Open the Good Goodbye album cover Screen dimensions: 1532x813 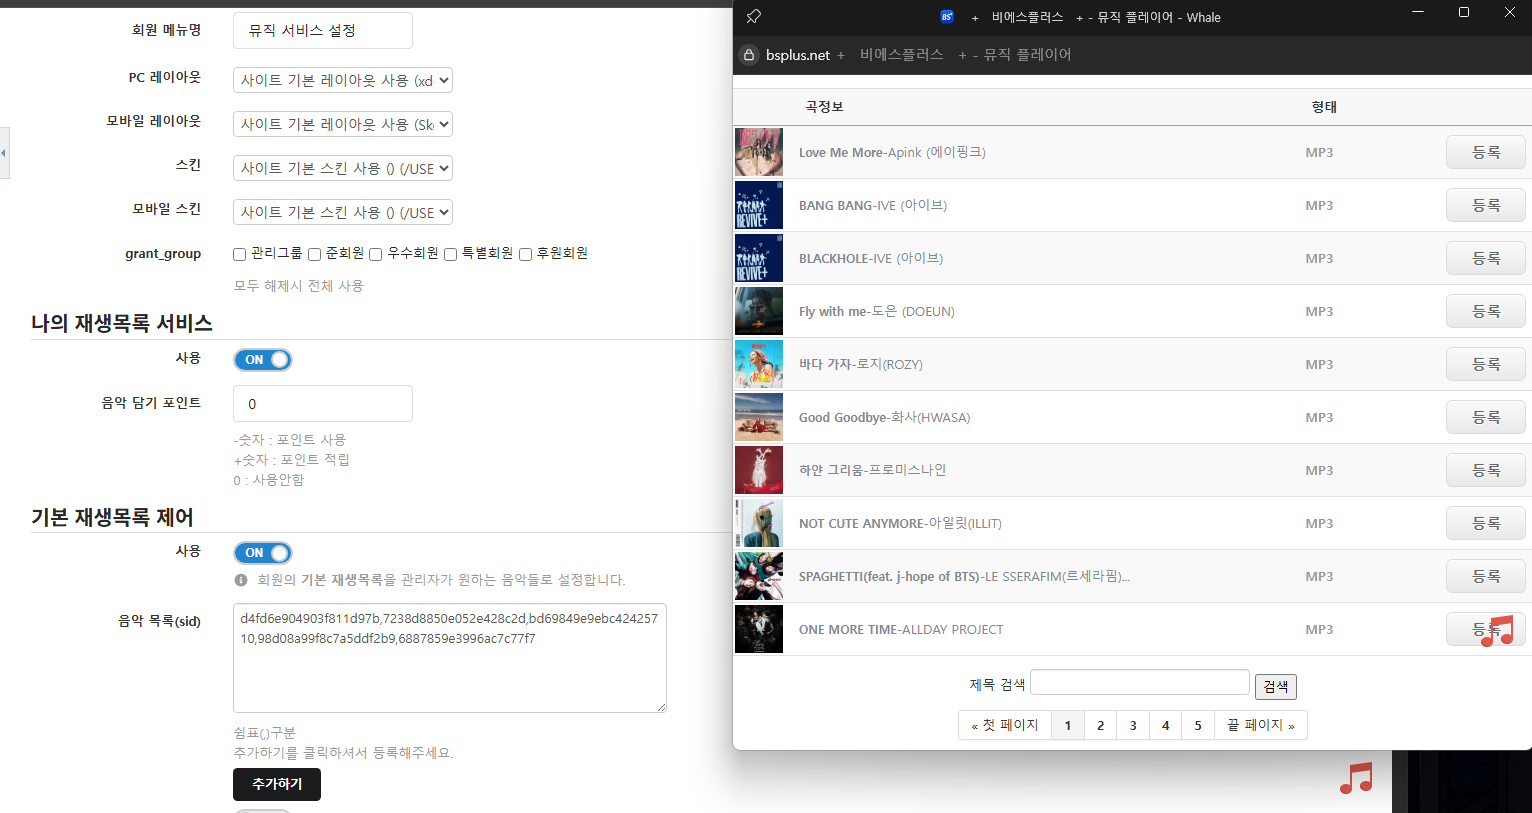[759, 417]
